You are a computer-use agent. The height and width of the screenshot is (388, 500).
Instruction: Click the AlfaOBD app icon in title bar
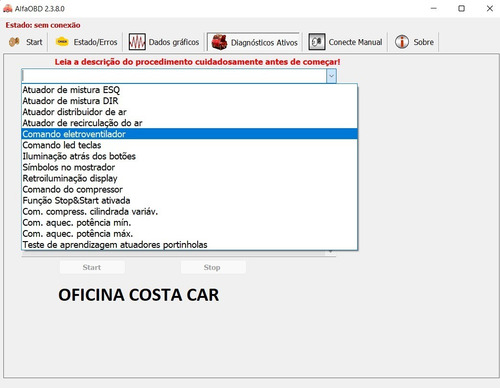pyautogui.click(x=7, y=8)
